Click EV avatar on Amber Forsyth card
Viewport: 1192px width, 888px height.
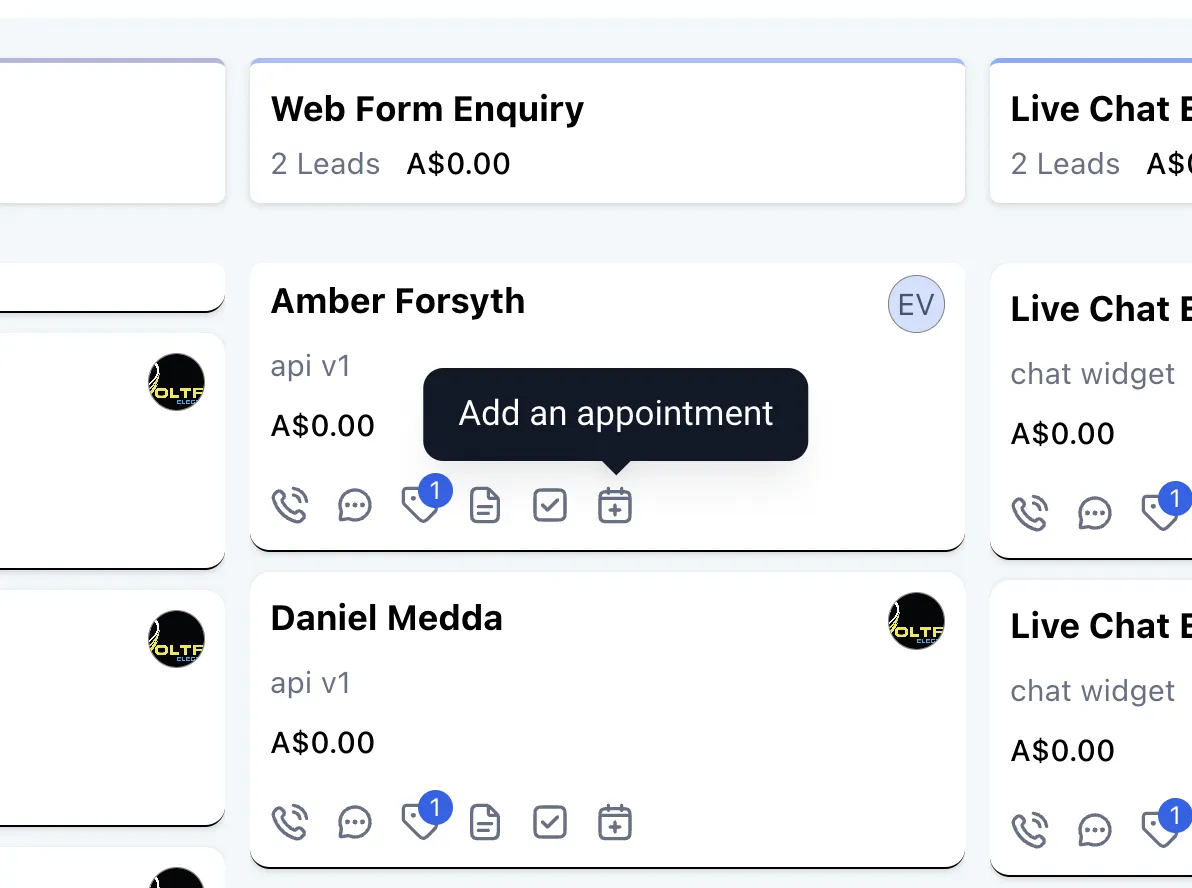click(916, 304)
